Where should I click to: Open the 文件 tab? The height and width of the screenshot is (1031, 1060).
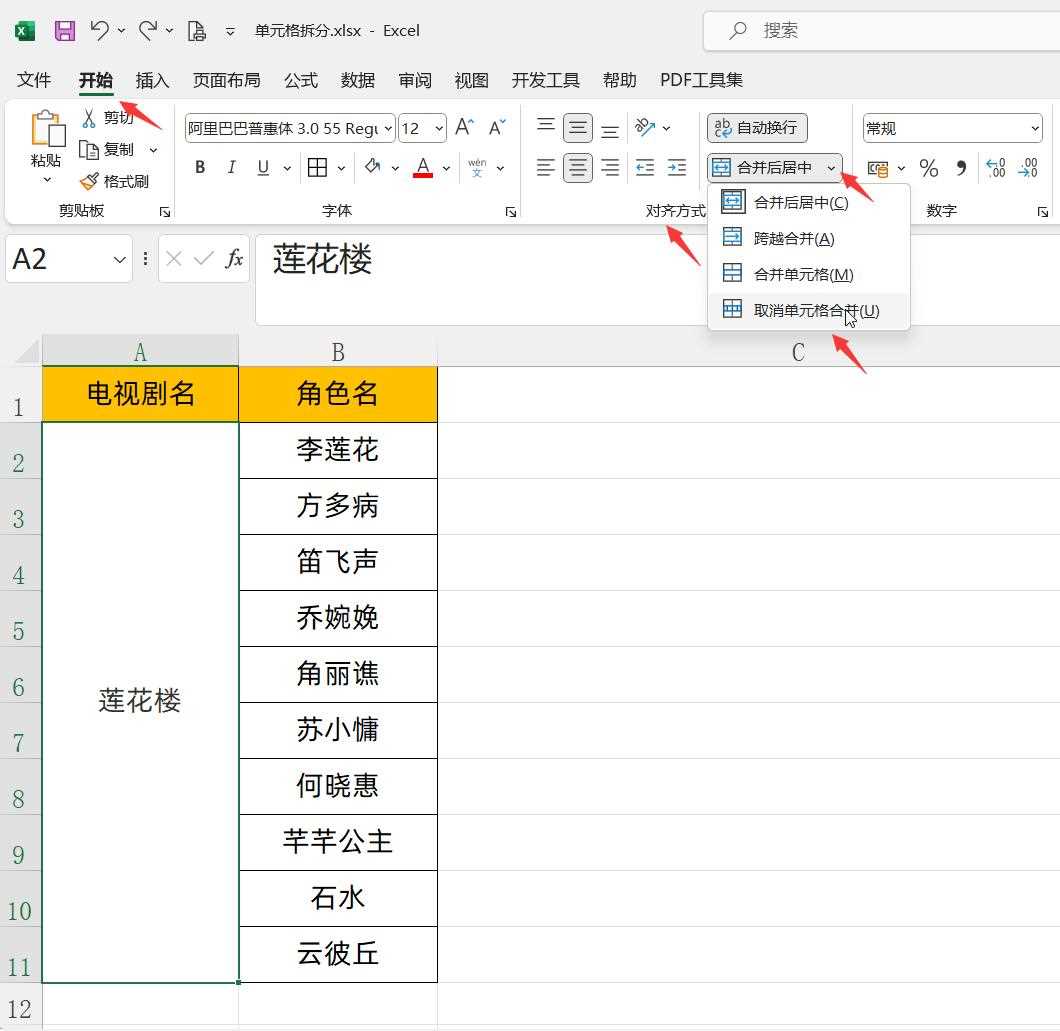tap(33, 80)
